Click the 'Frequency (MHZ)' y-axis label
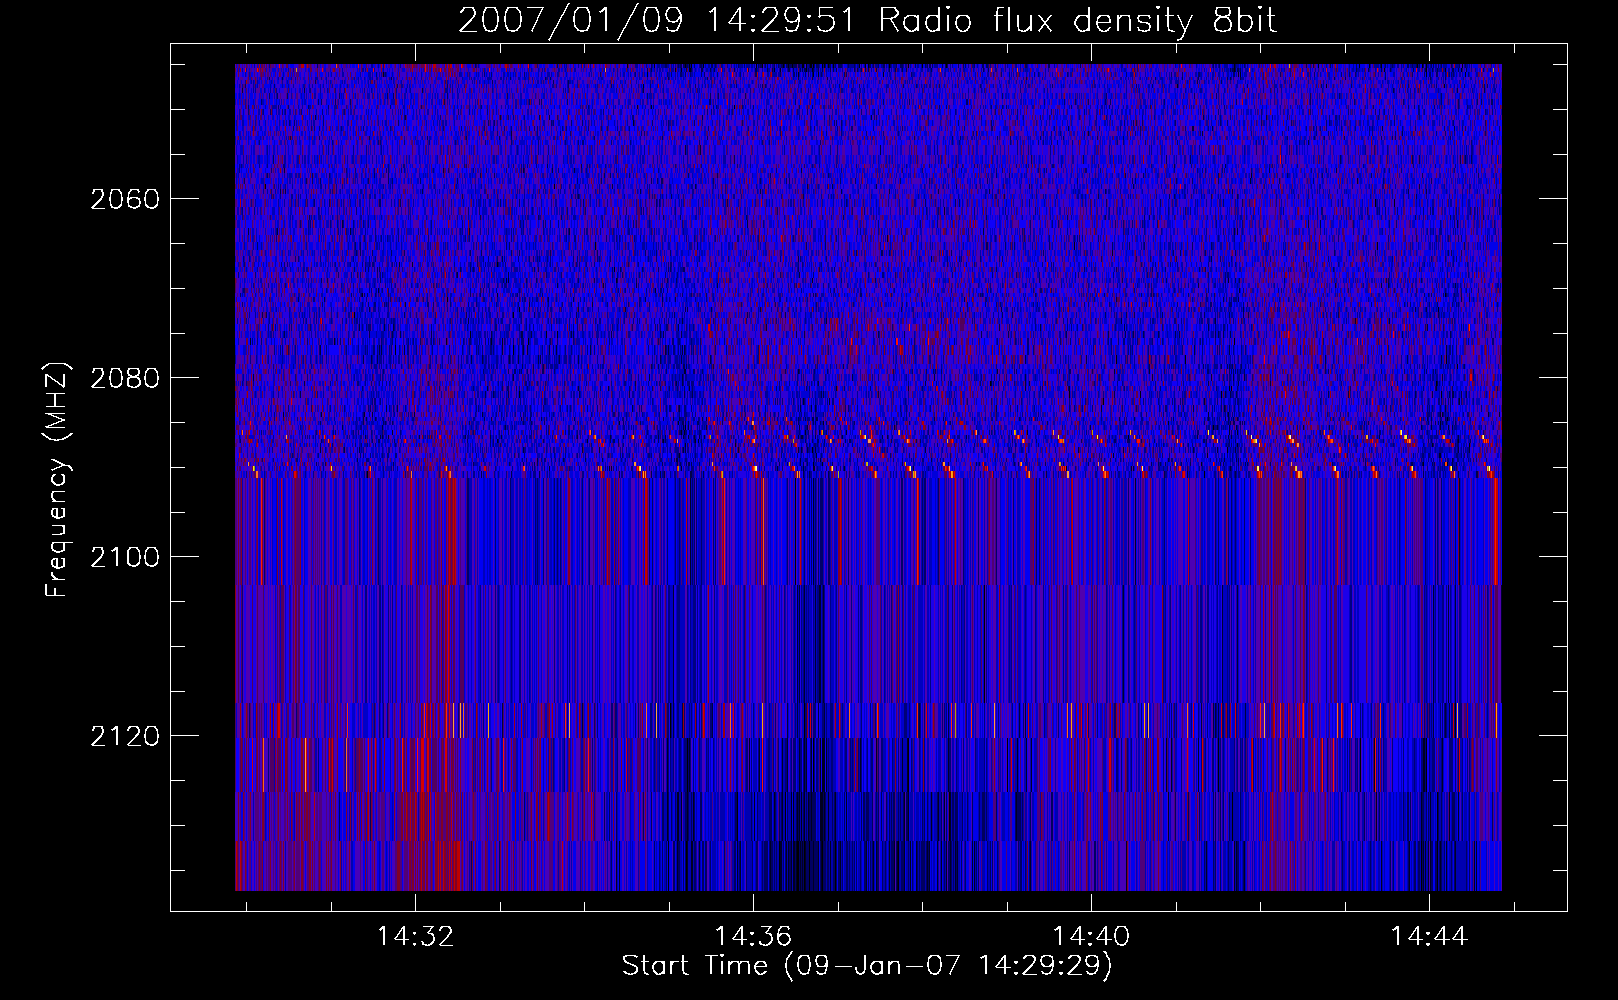This screenshot has height=1000, width=1618. pyautogui.click(x=57, y=480)
